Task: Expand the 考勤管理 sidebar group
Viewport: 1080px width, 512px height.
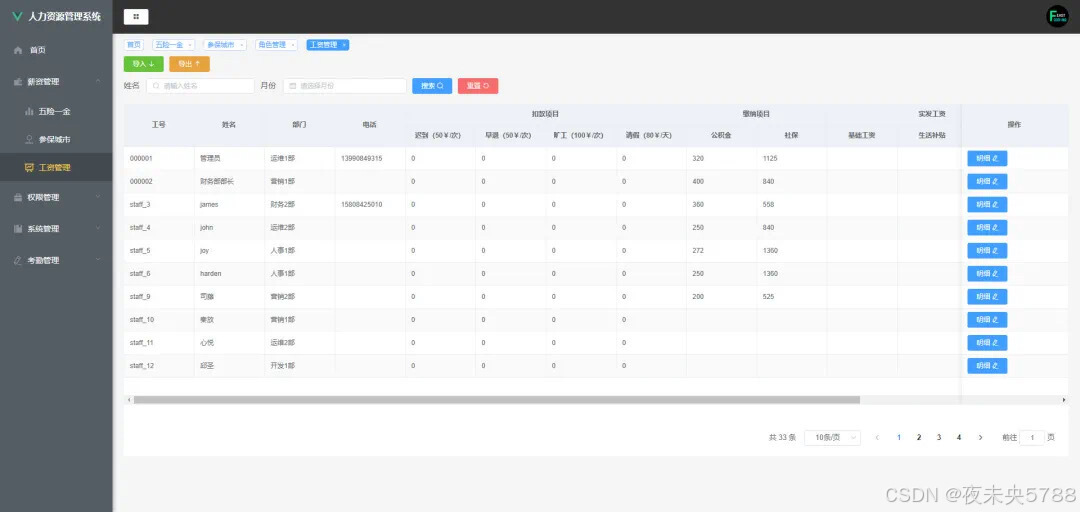Action: tap(56, 260)
